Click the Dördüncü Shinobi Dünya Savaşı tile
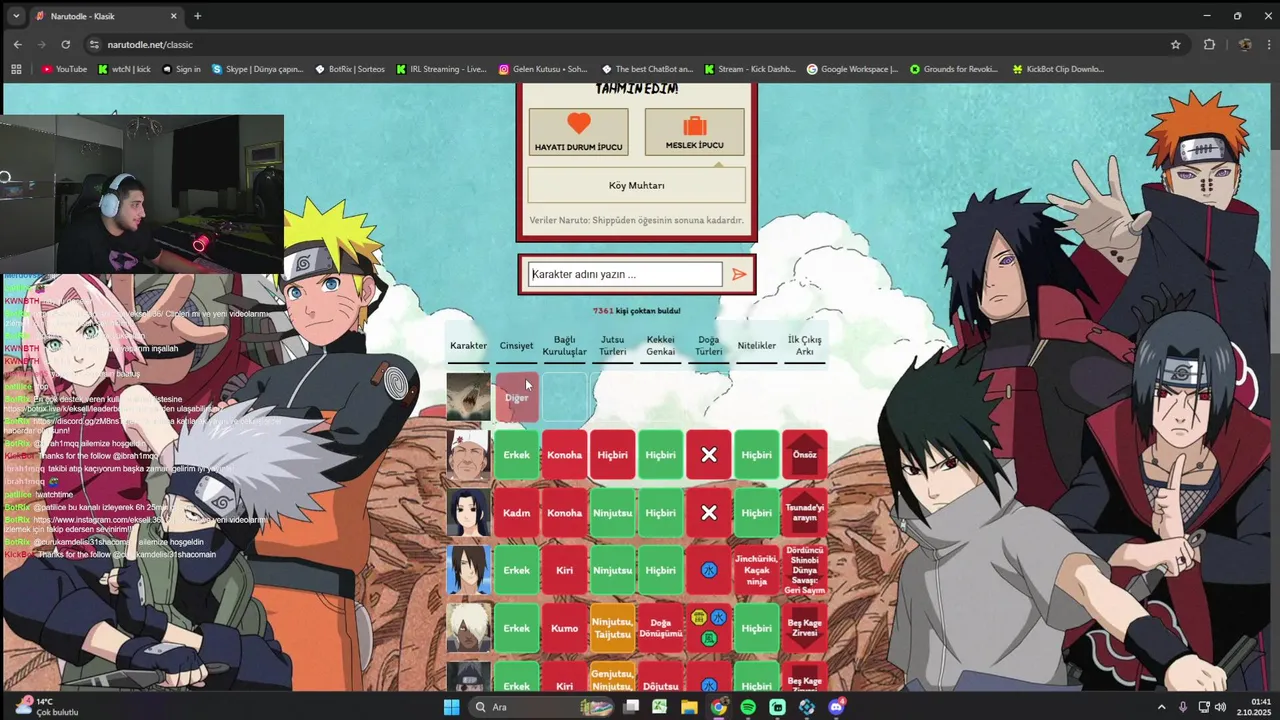 coord(804,571)
